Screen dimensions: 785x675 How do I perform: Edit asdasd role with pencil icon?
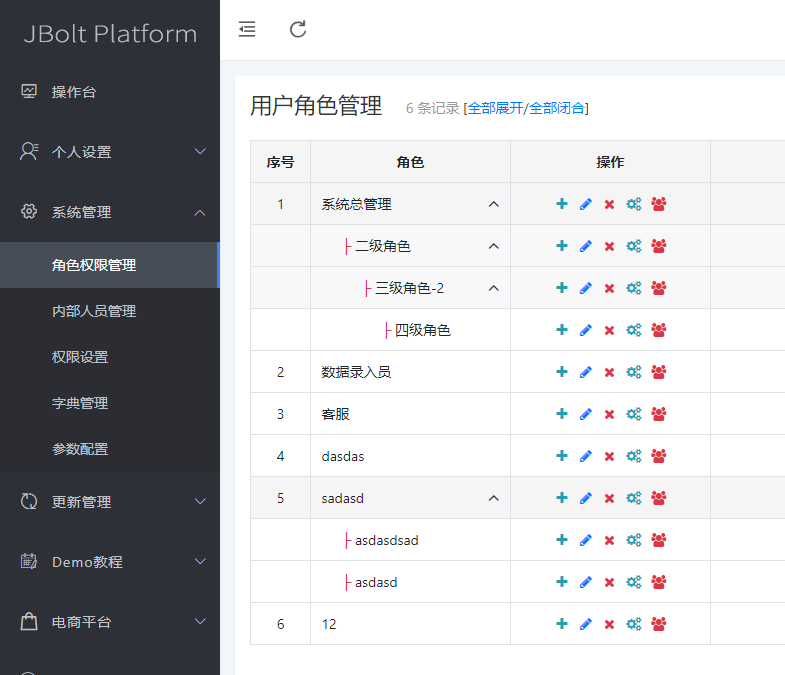tap(586, 582)
